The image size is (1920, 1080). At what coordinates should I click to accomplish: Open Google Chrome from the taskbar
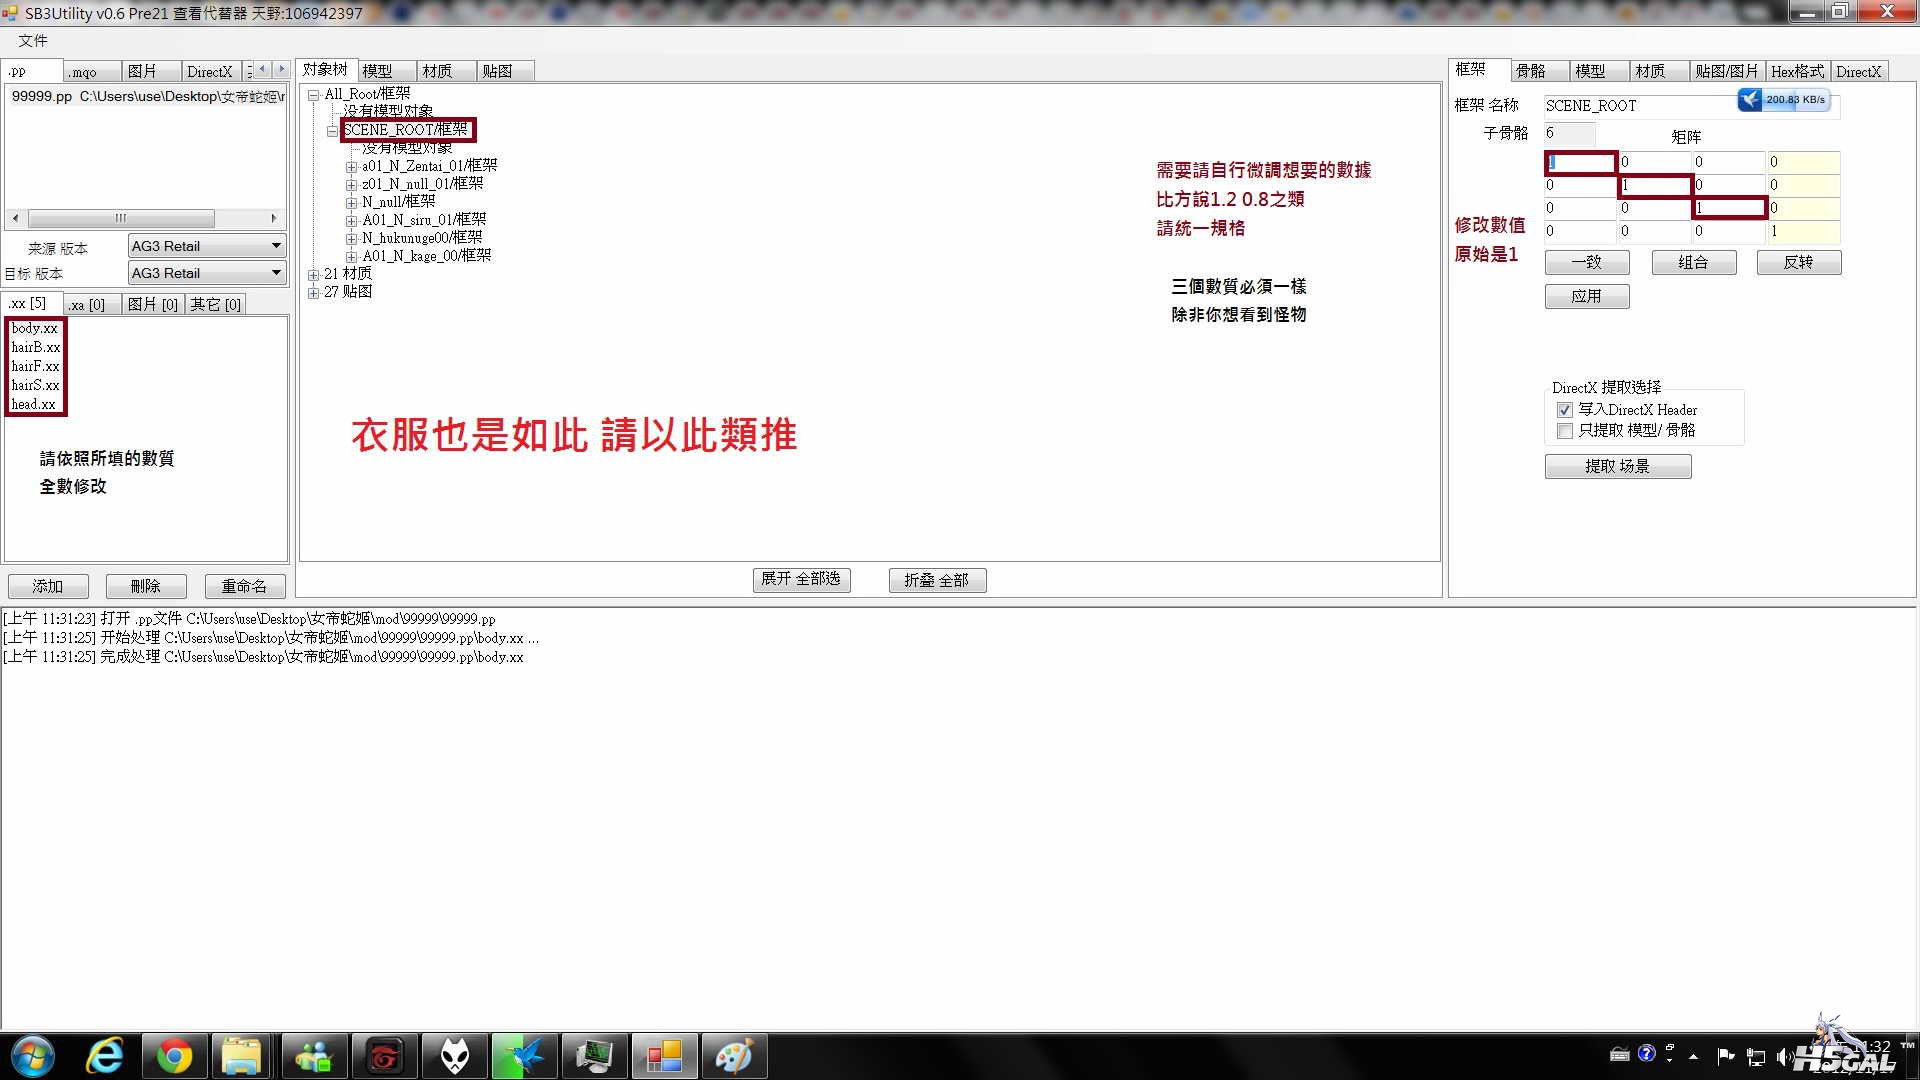click(x=174, y=1056)
